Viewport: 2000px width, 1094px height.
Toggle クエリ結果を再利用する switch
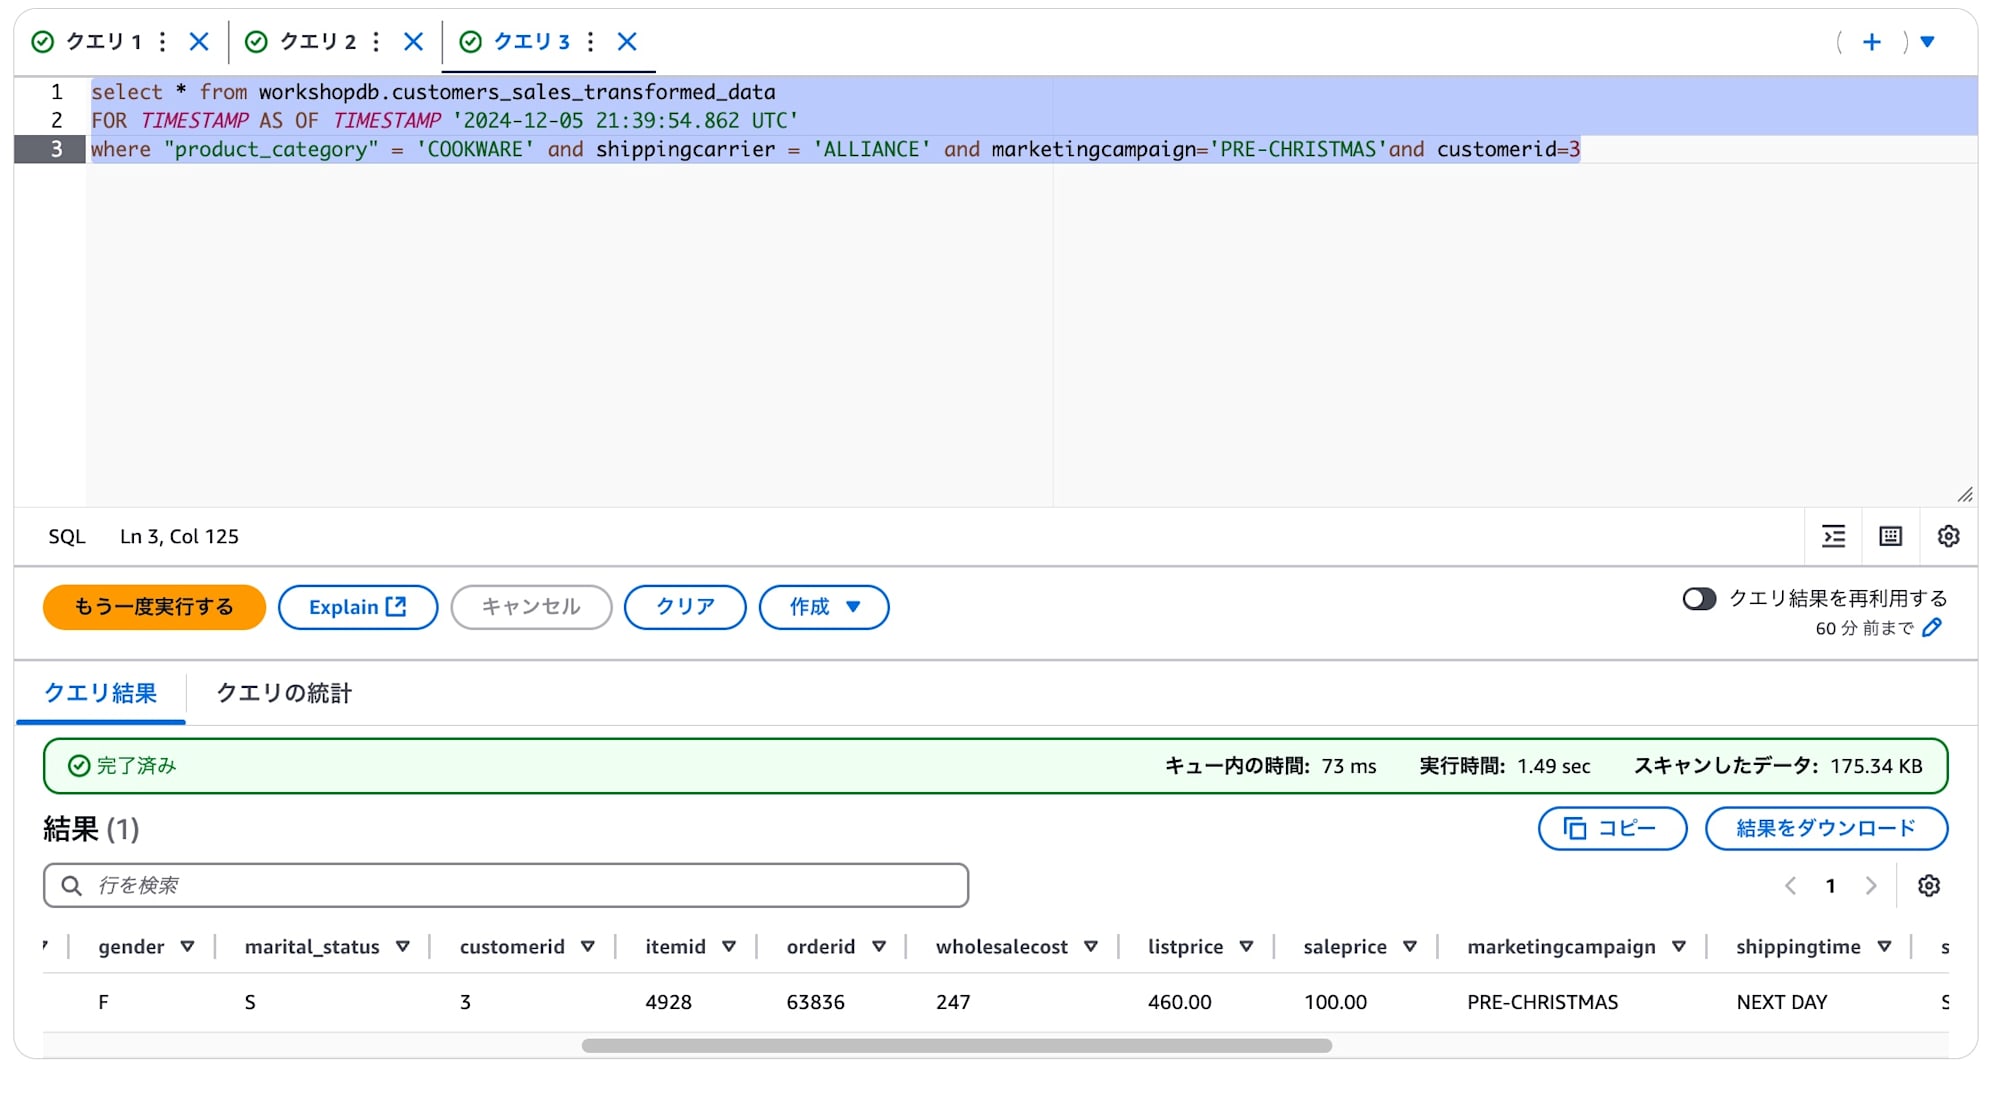tap(1699, 598)
